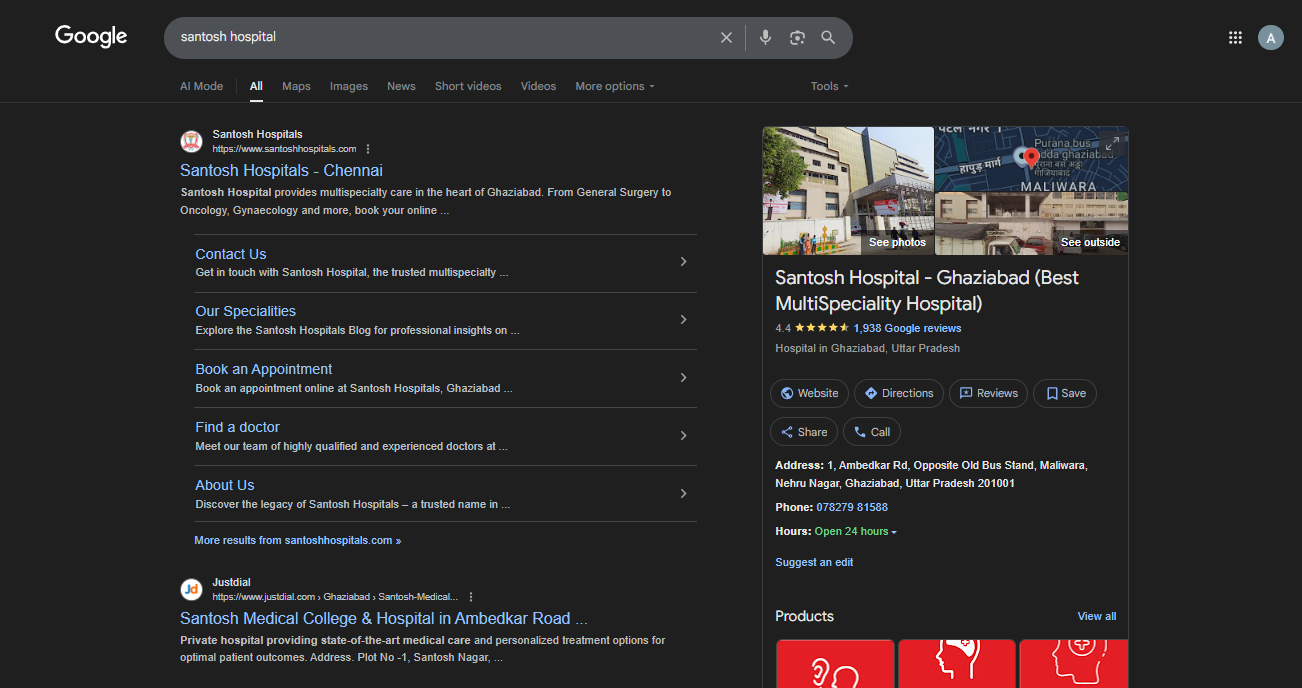Viewport: 1302px width, 688px height.
Task: Open Google Lens image search
Action: click(x=797, y=37)
